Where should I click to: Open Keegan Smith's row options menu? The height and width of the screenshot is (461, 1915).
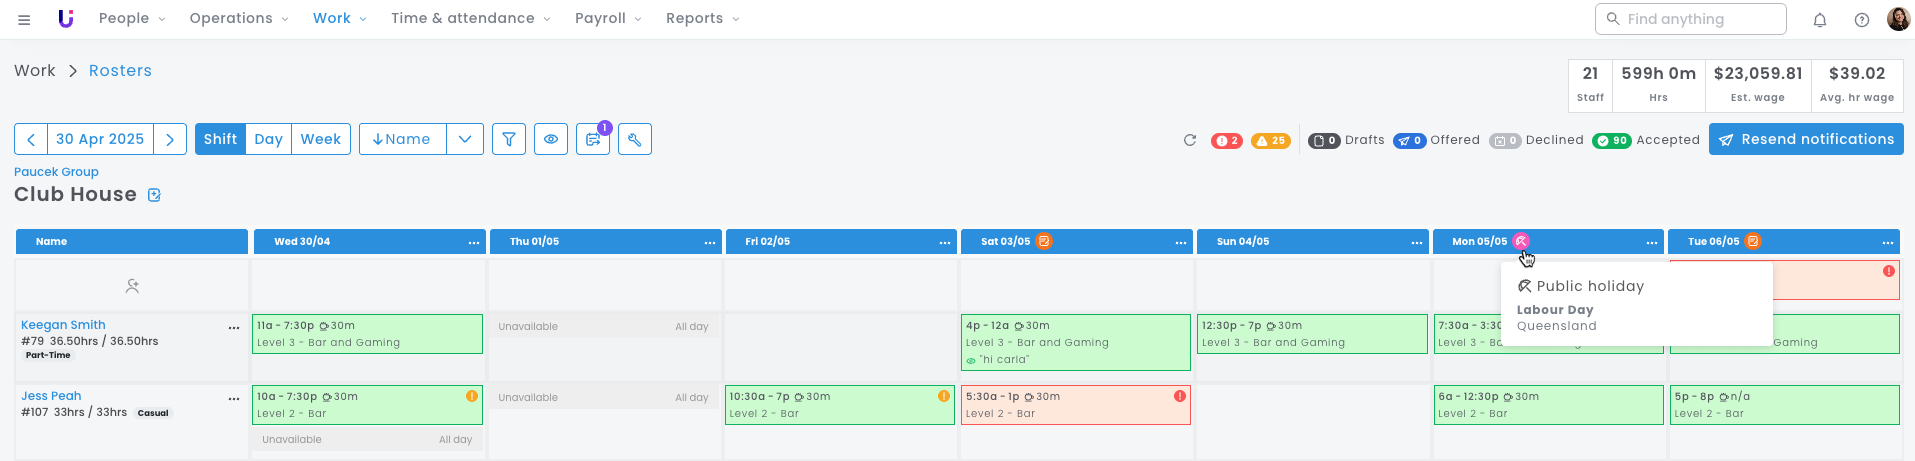[234, 327]
